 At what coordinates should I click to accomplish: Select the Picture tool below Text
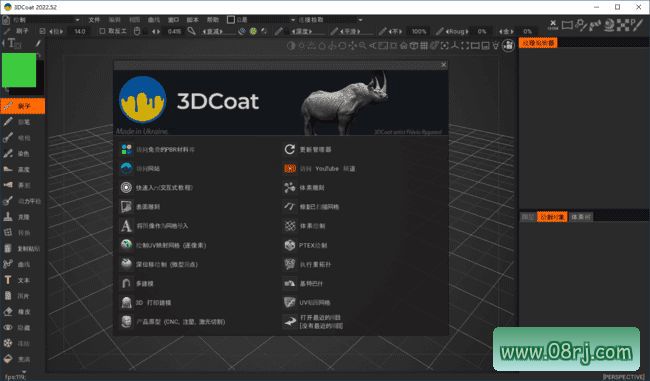pyautogui.click(x=22, y=296)
